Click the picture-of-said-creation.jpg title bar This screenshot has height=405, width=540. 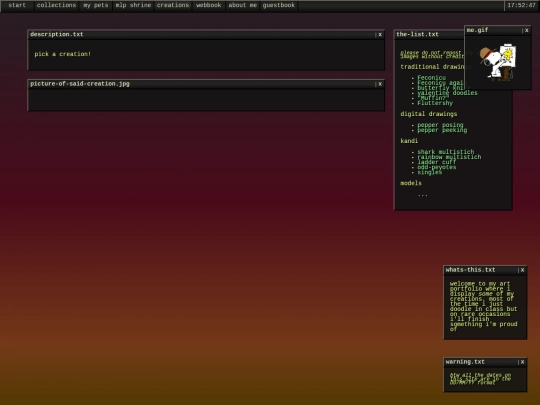click(206, 84)
